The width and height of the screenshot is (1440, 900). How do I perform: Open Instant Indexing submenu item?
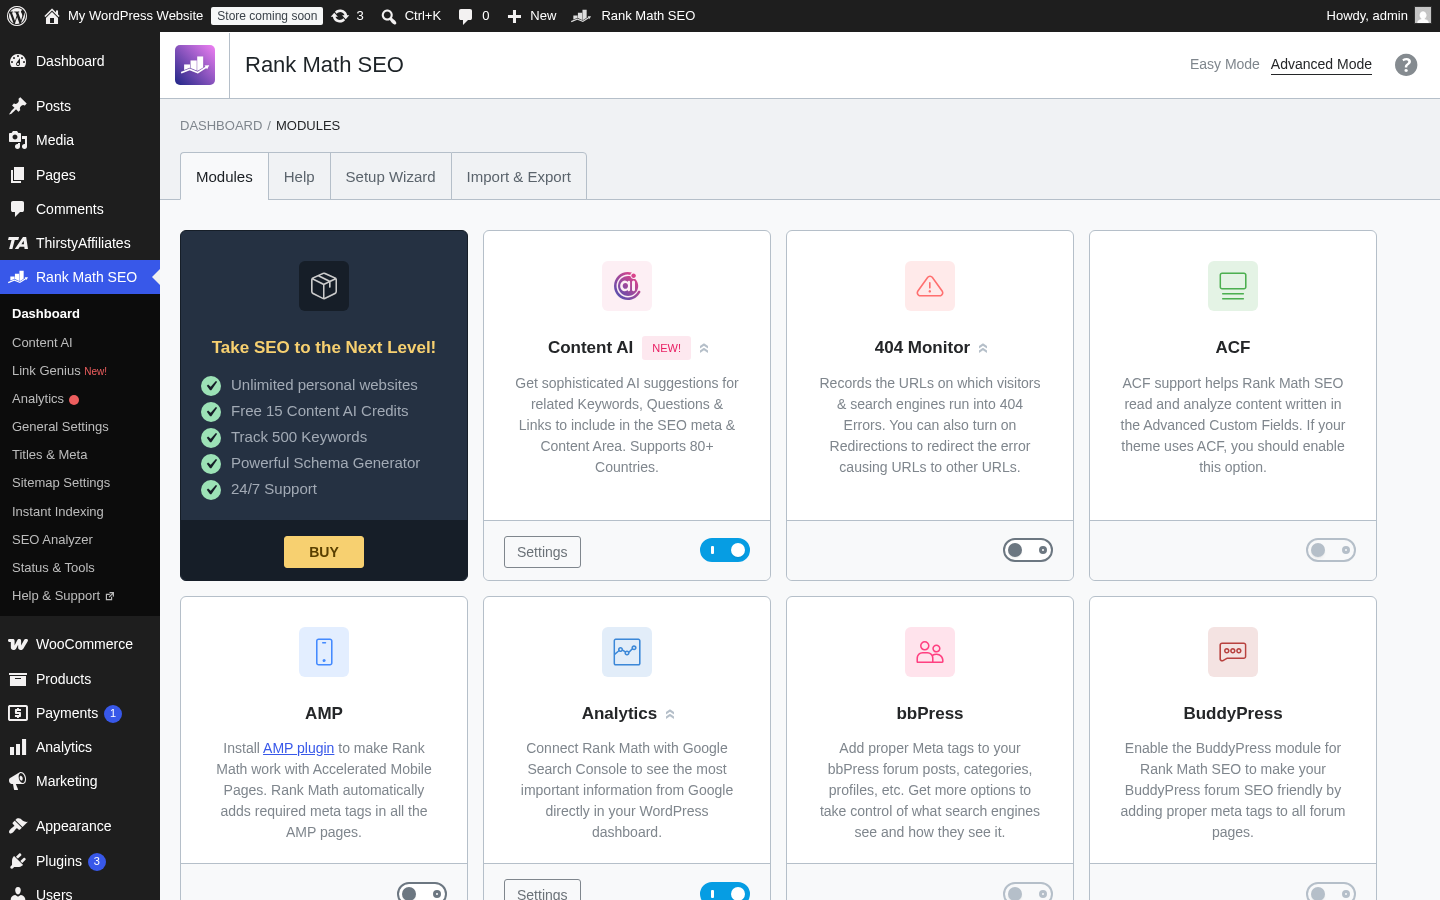58,511
